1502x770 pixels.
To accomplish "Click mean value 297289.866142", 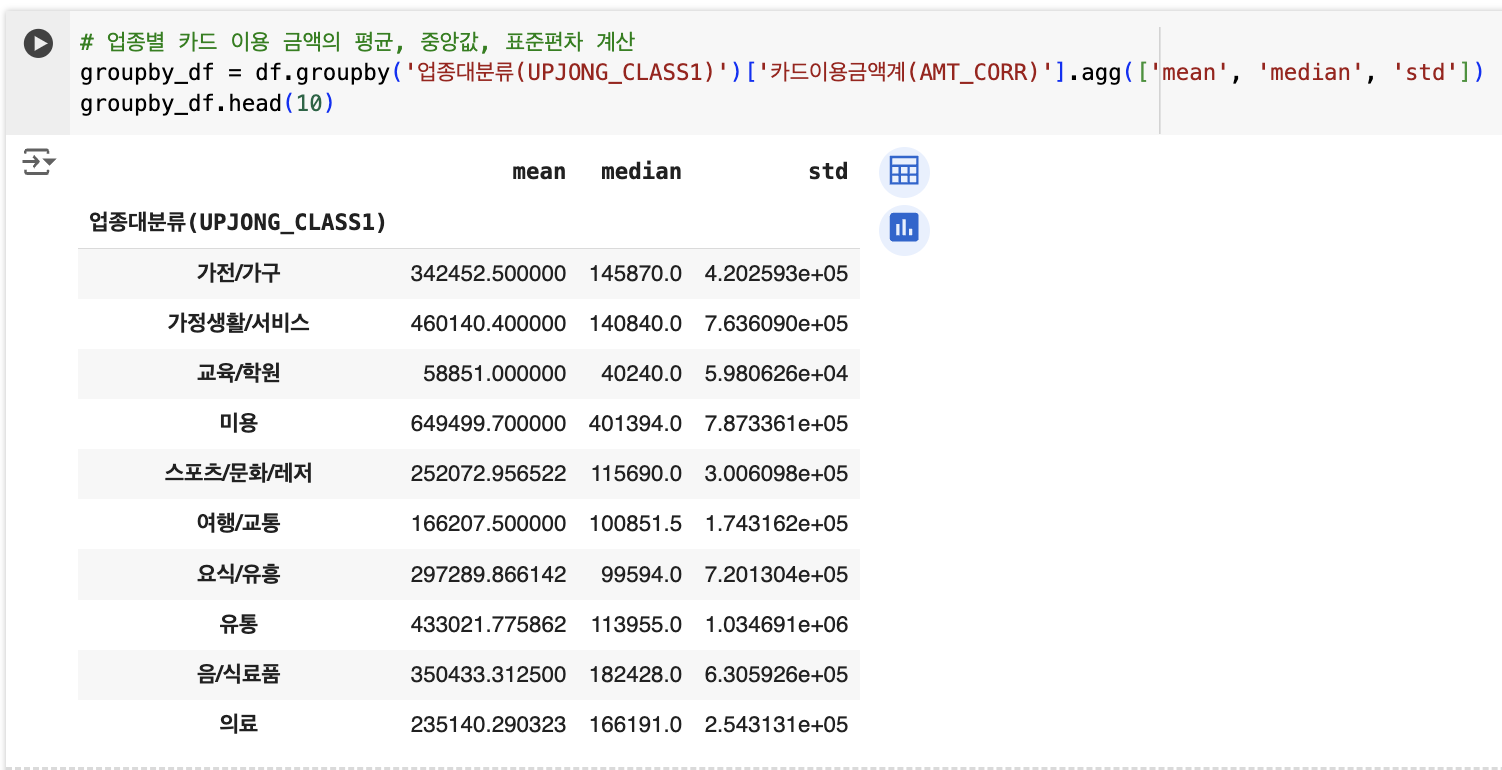I will point(488,574).
